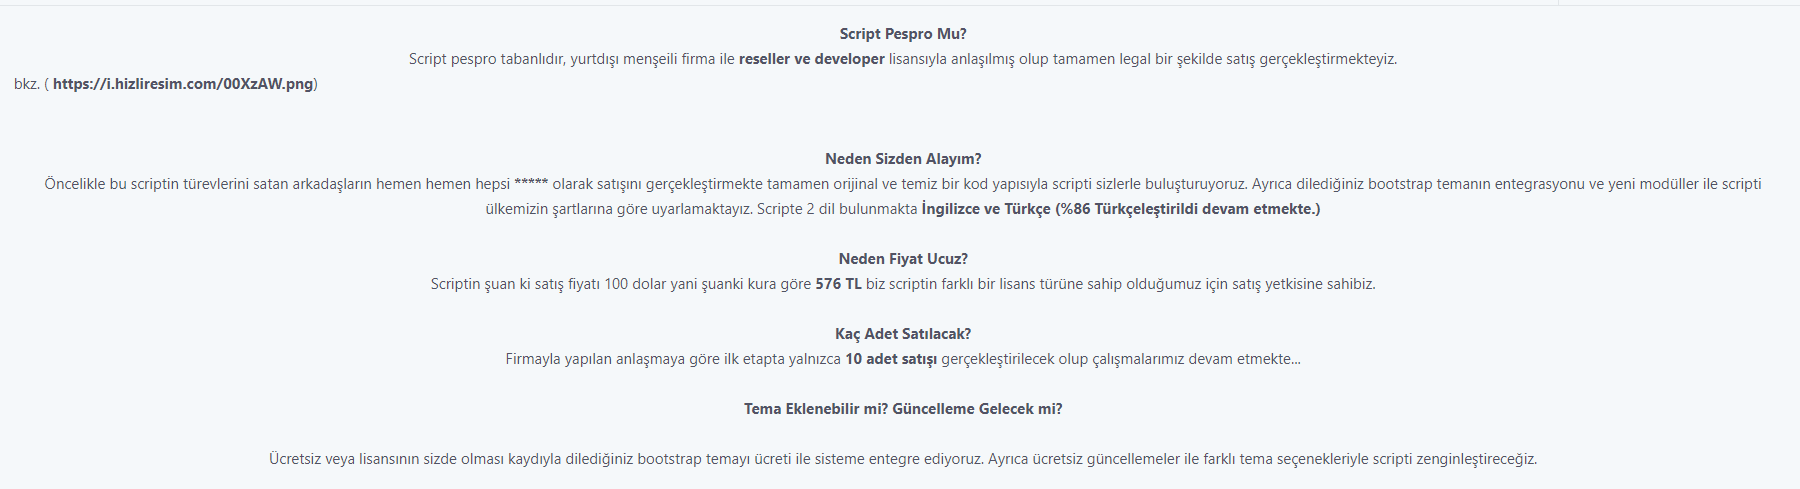Click the sentence starting "Scriptin şuan ki satış"
1800x489 pixels.
tap(903, 284)
